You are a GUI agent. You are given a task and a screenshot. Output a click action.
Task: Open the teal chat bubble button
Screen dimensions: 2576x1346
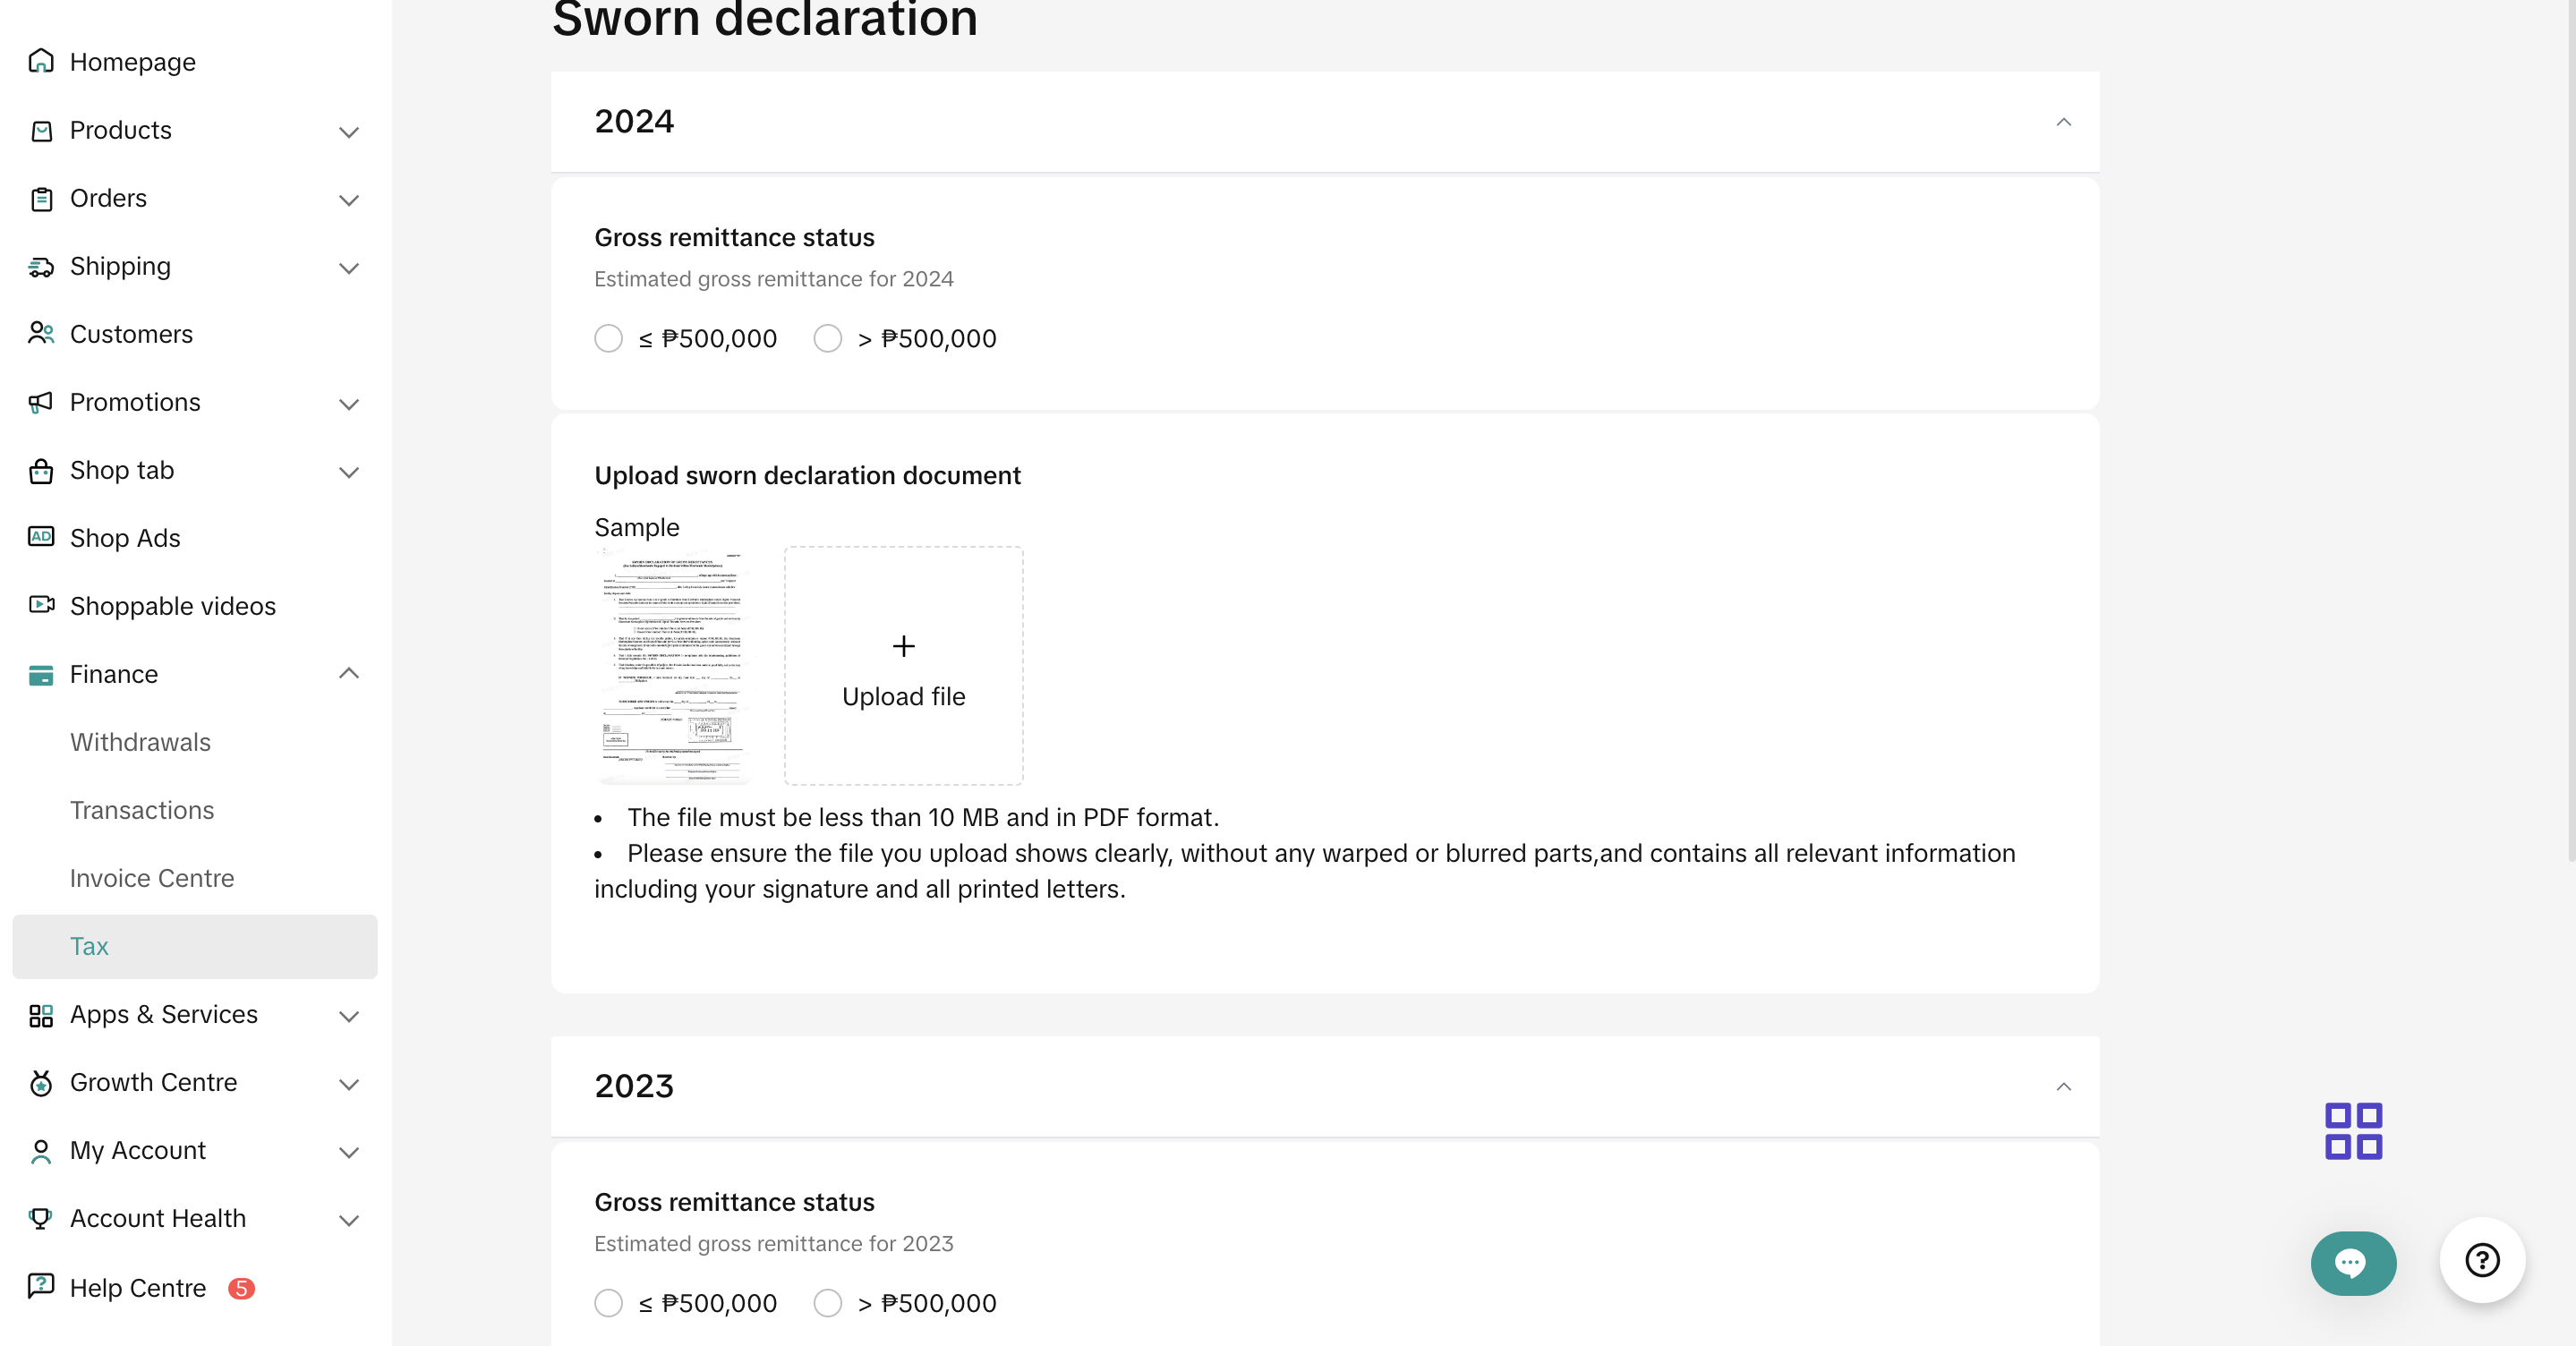tap(2352, 1262)
